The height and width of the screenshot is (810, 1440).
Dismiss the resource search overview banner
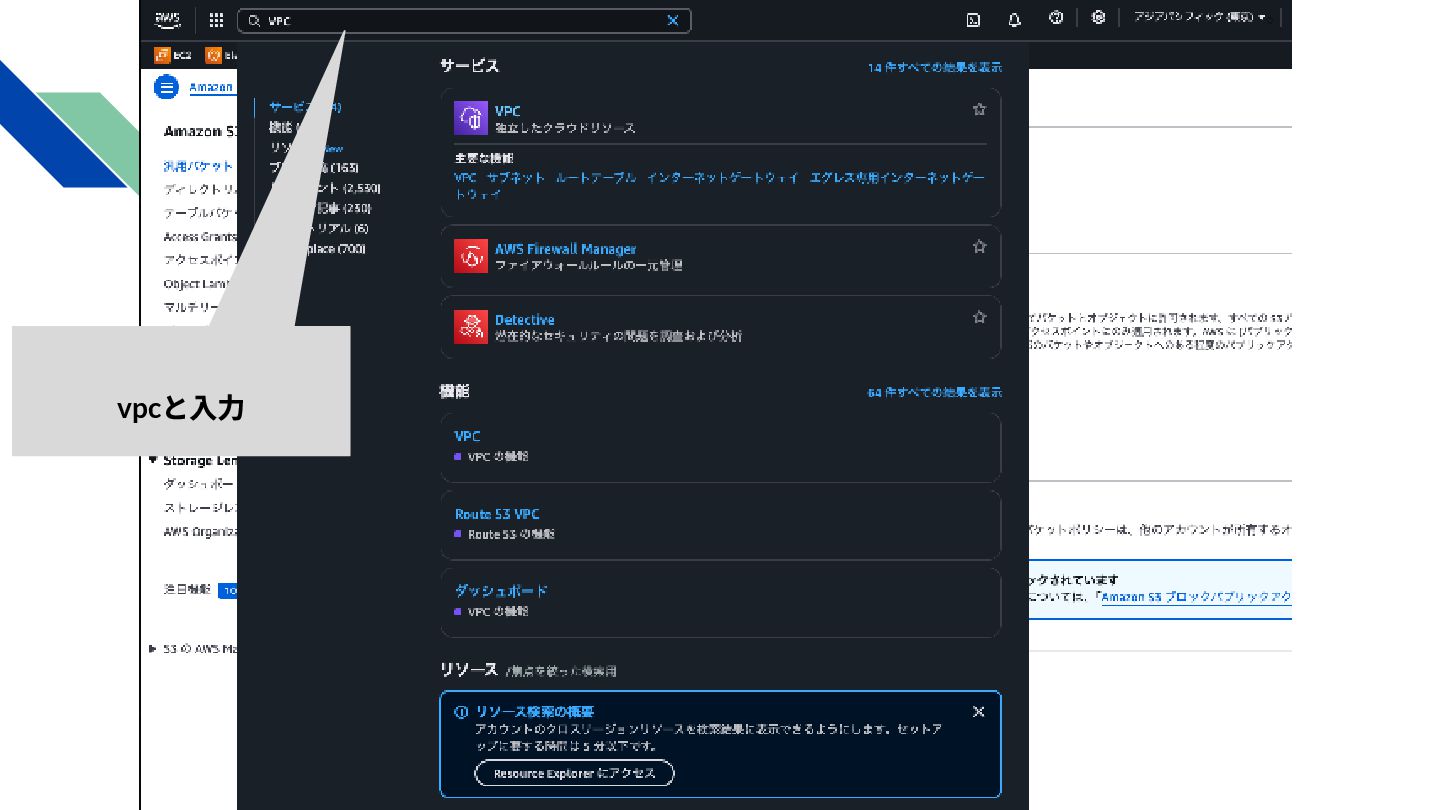coord(978,712)
